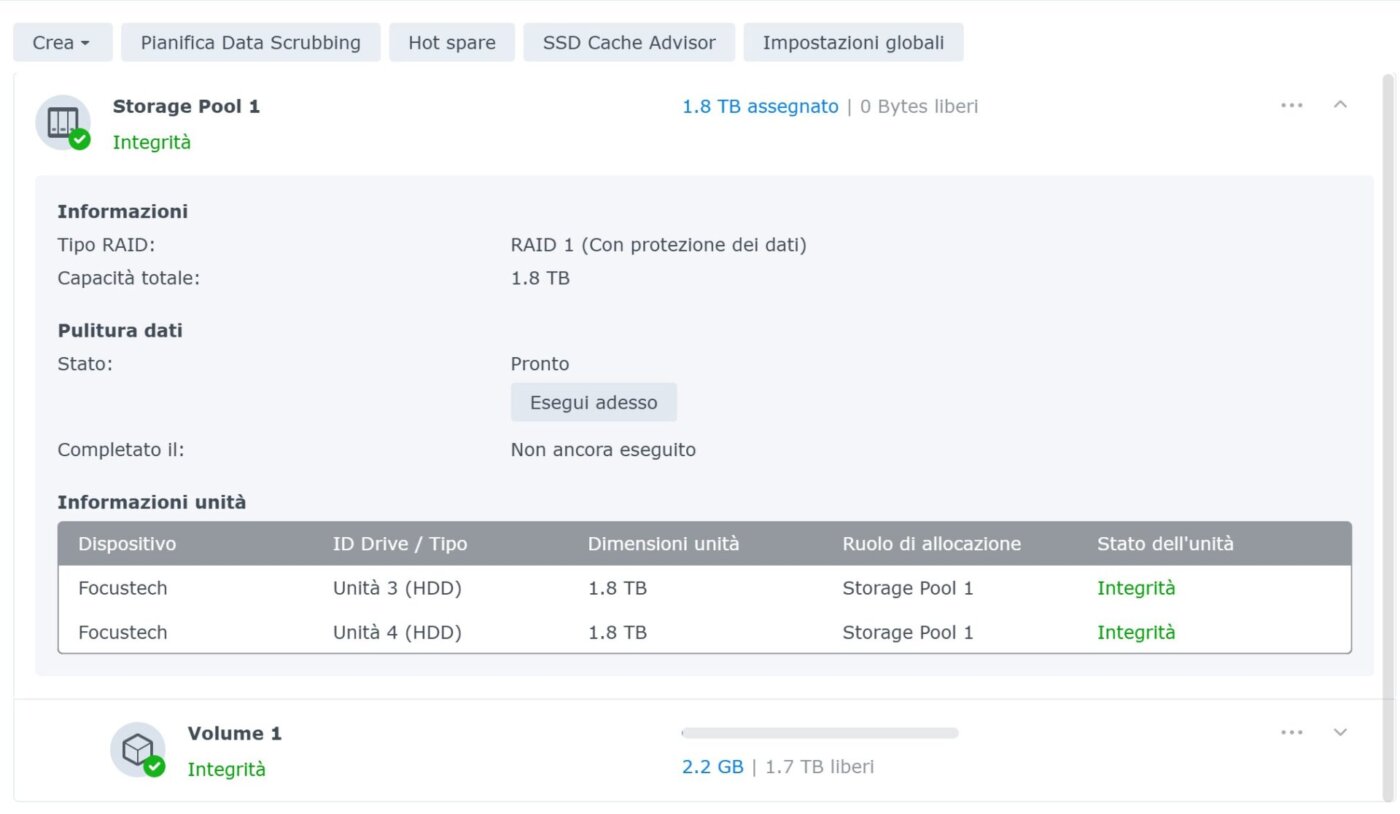Open the Crea dropdown menu
The image size is (1400, 814).
tap(62, 43)
